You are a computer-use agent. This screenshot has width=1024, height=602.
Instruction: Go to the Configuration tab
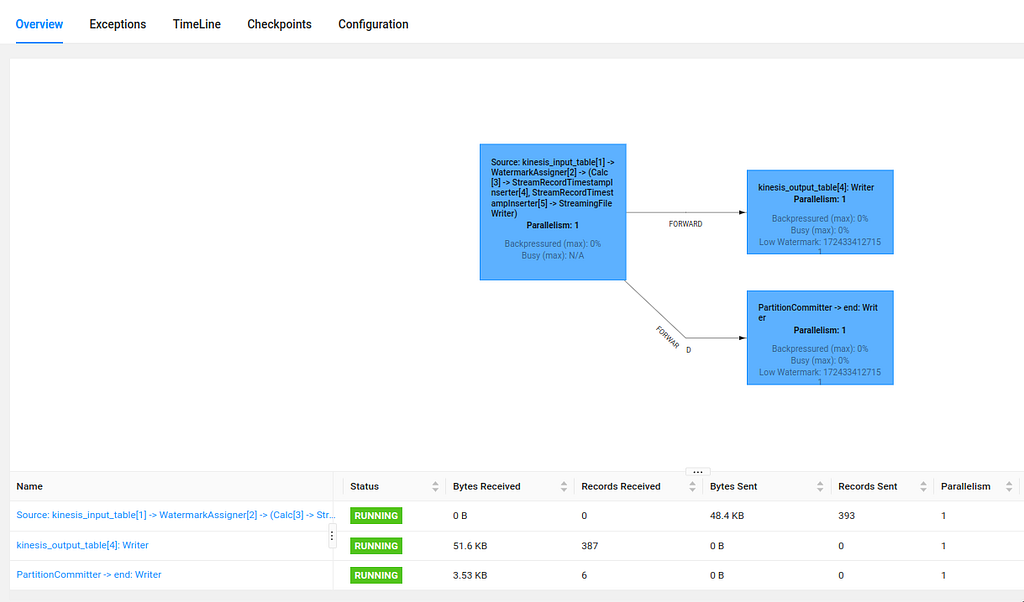coord(374,24)
